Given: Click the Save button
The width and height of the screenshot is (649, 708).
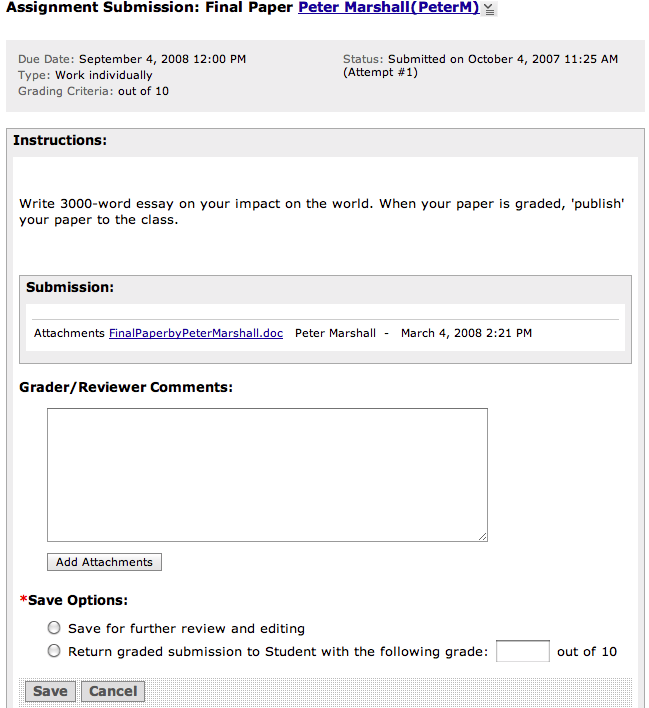Looking at the screenshot, I should (50, 691).
